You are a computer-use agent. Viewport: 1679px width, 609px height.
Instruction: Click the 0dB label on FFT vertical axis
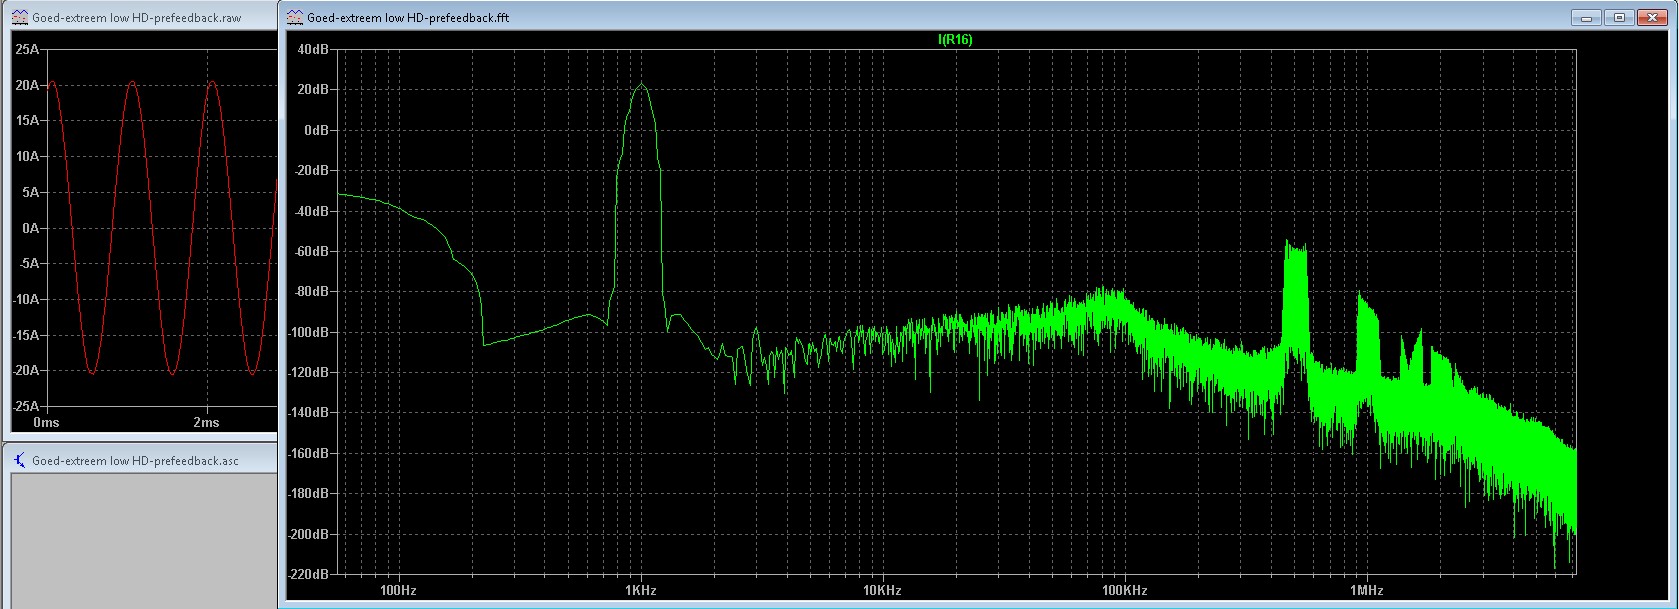(x=316, y=130)
